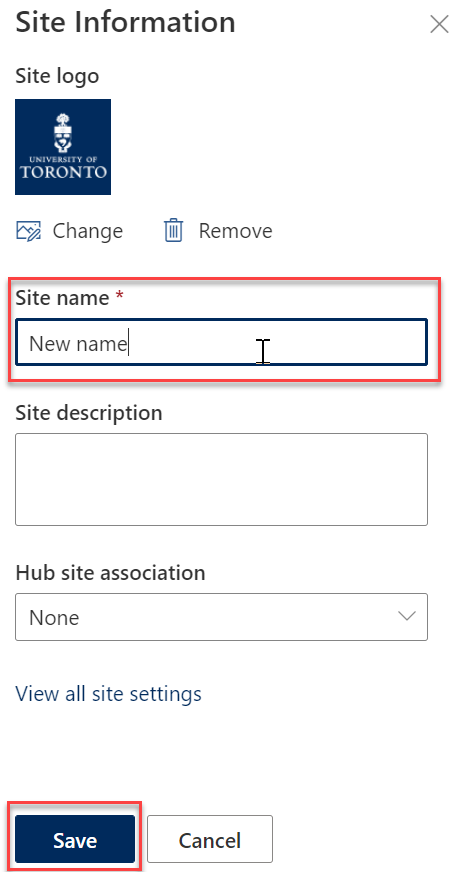
Task: Expand the Hub site association chevron arrow
Action: (407, 617)
